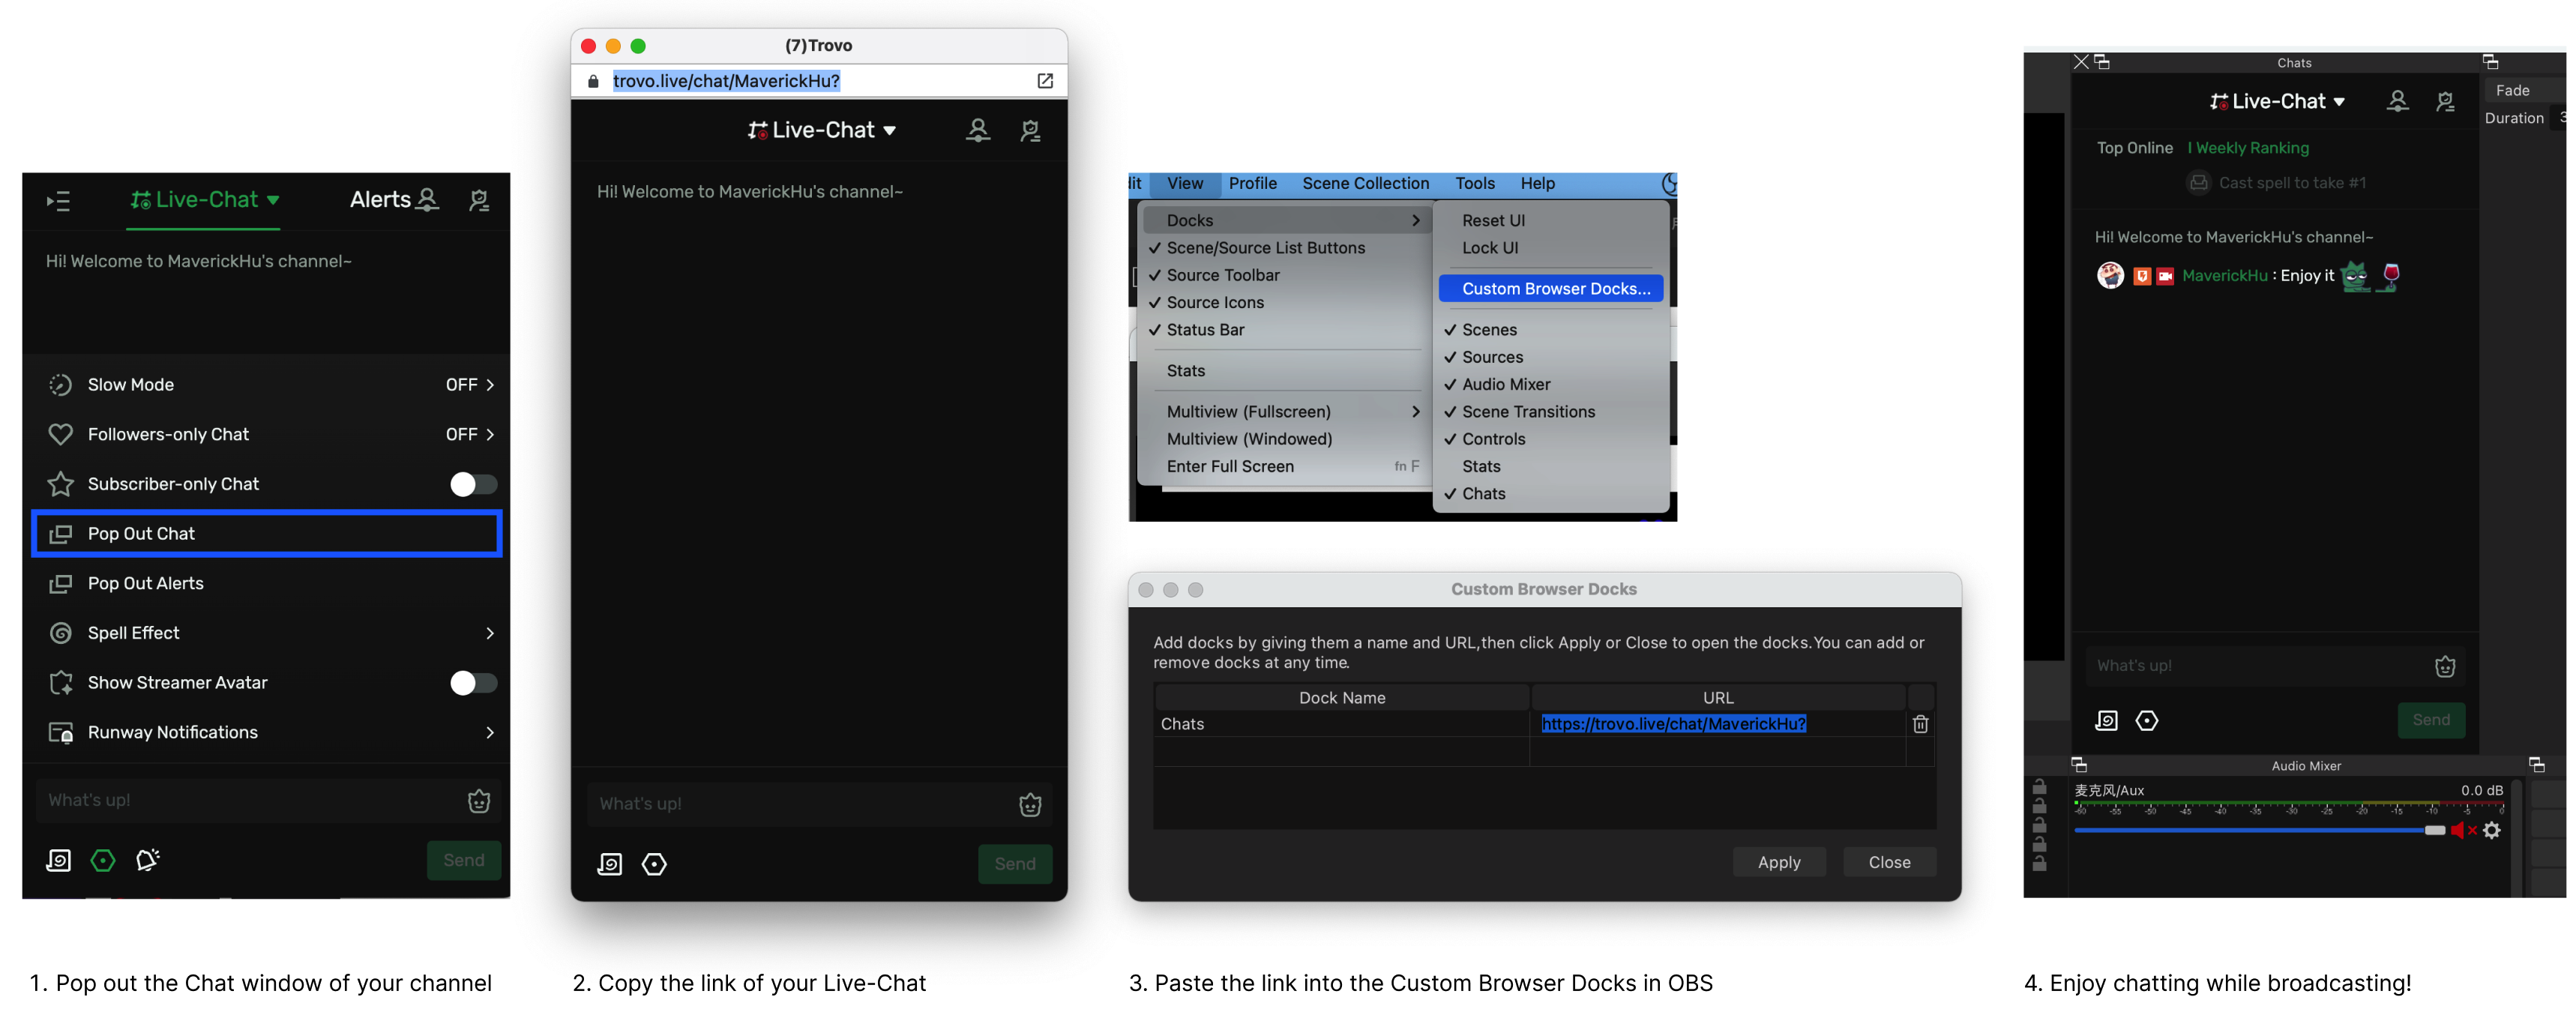Uncheck the Audio Mixer dock item

click(1505, 384)
